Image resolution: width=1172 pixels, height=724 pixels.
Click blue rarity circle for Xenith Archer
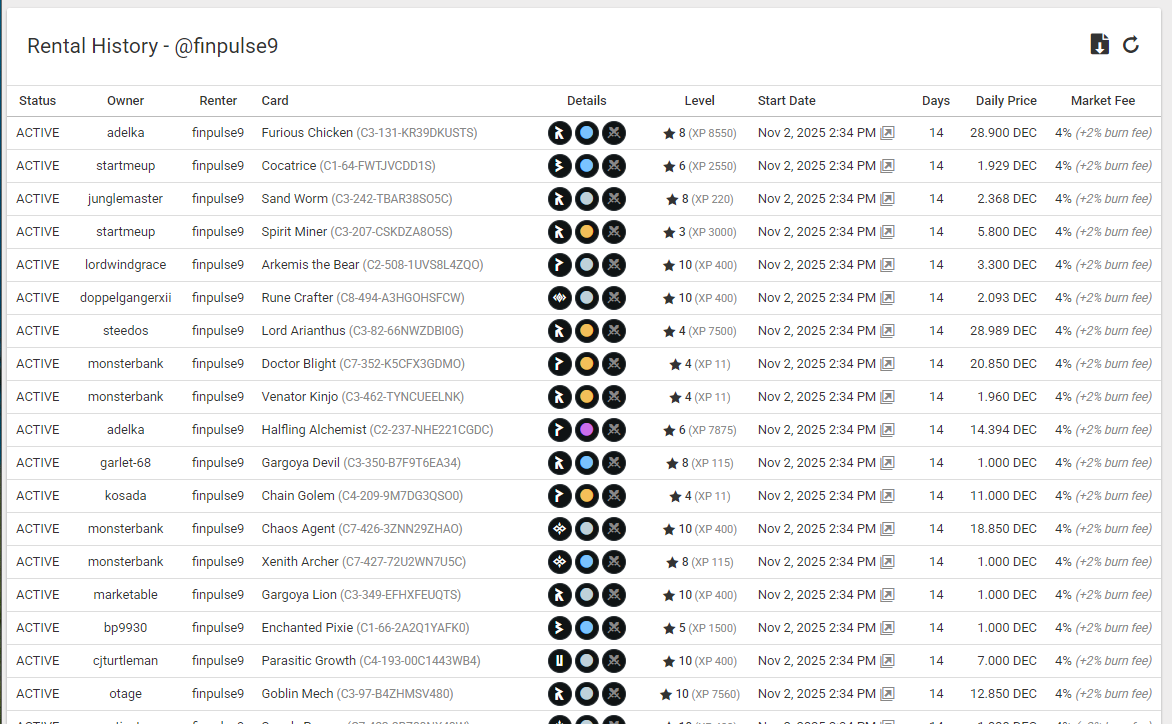(587, 562)
